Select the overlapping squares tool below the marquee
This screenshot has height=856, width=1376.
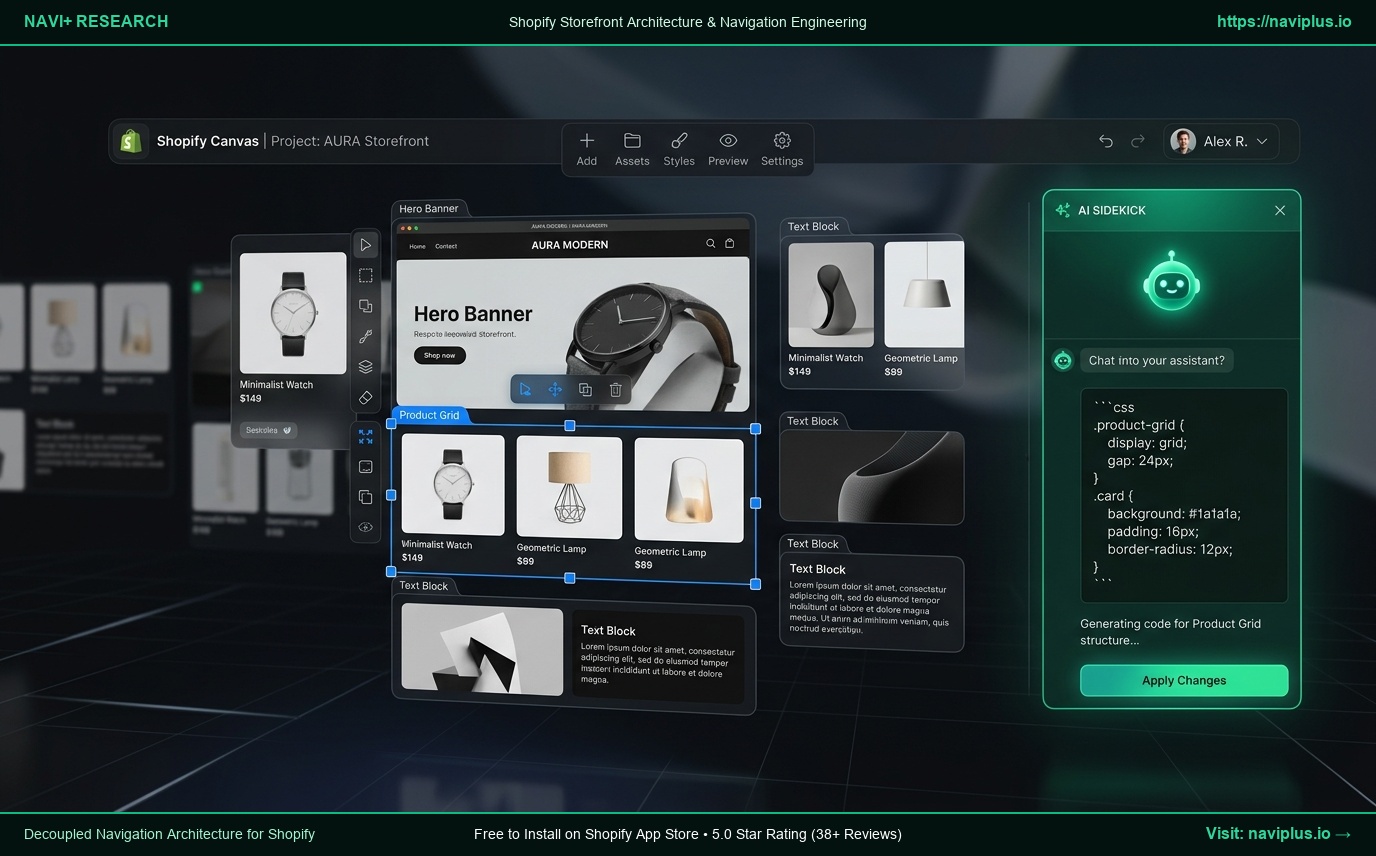[366, 306]
